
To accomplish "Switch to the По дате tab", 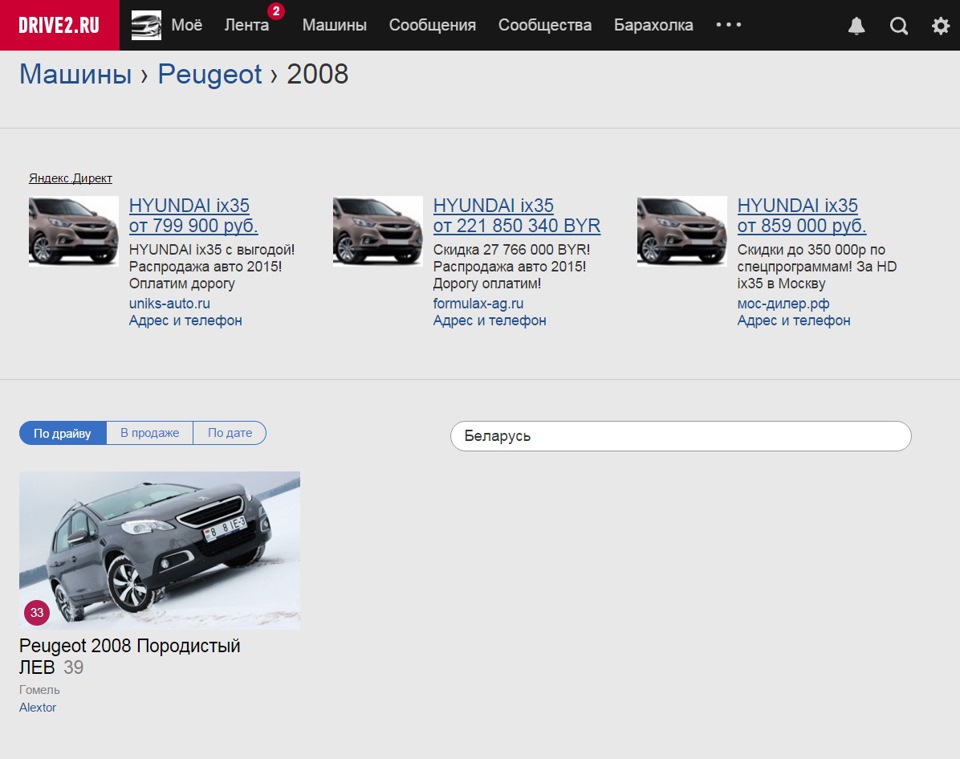I will [x=230, y=433].
